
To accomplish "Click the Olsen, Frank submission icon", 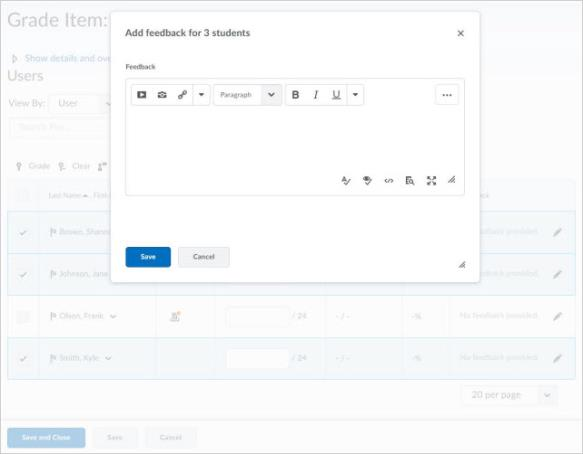I will pos(175,316).
